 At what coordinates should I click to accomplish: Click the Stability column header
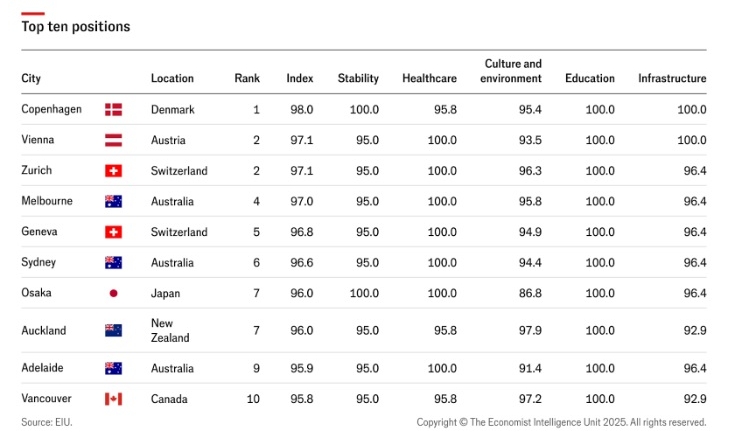click(x=358, y=78)
